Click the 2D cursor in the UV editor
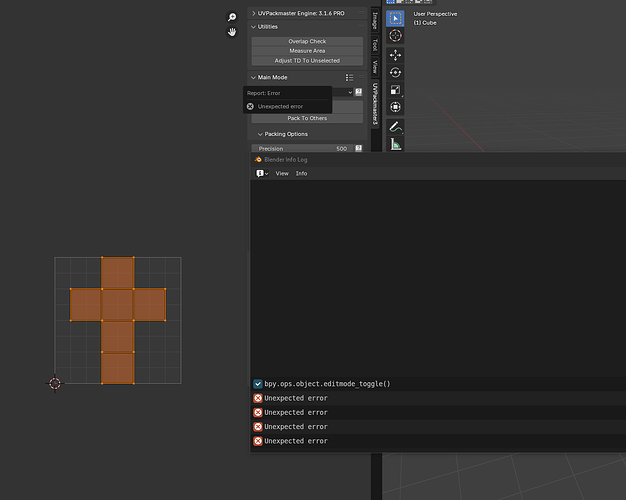Image resolution: width=626 pixels, height=500 pixels. coord(55,383)
